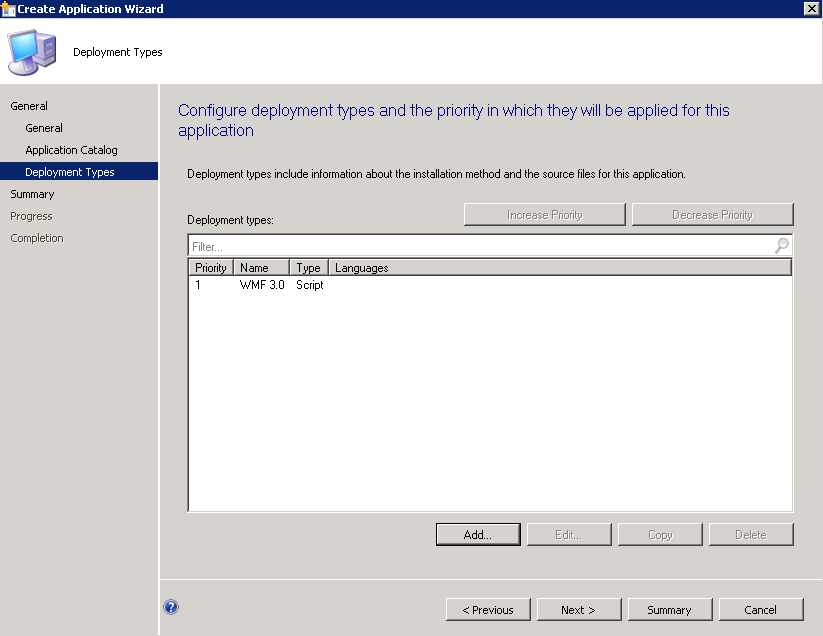The height and width of the screenshot is (636, 823).
Task: Go back with the Previous button
Action: (x=488, y=610)
